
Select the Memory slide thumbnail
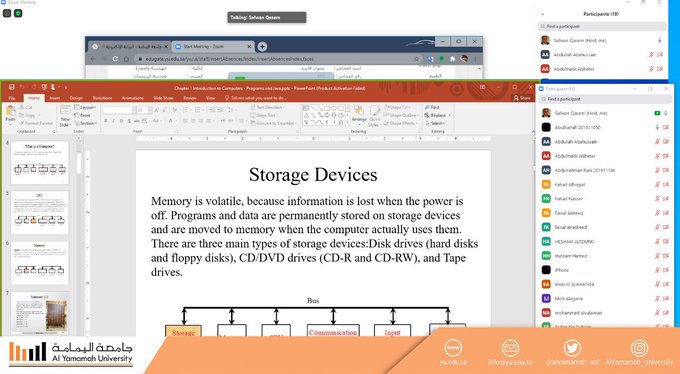coord(39,263)
